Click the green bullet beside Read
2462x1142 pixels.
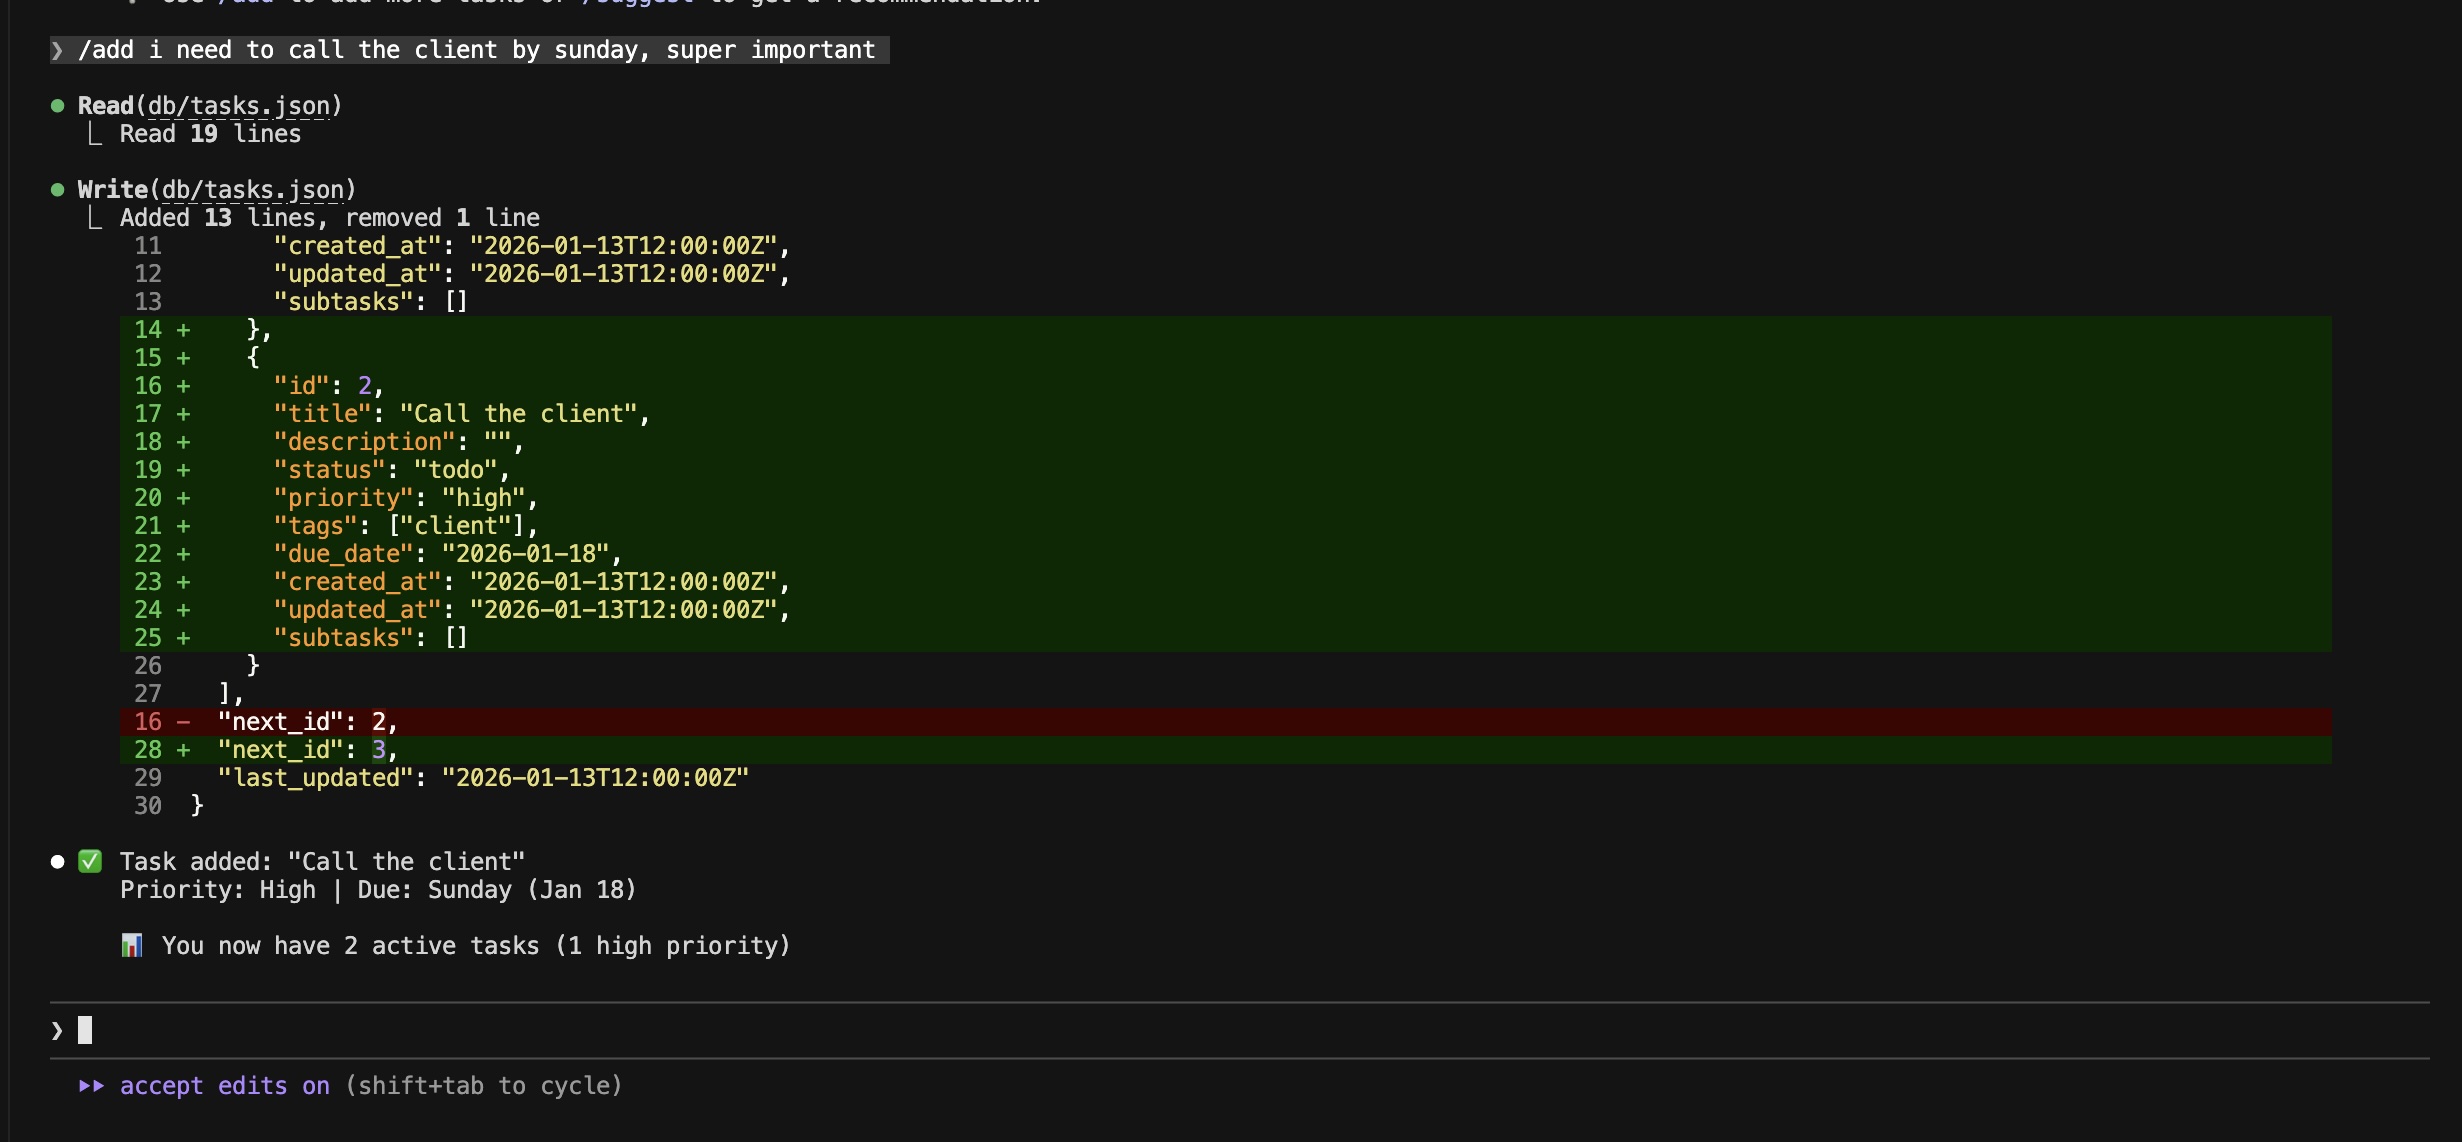coord(57,105)
